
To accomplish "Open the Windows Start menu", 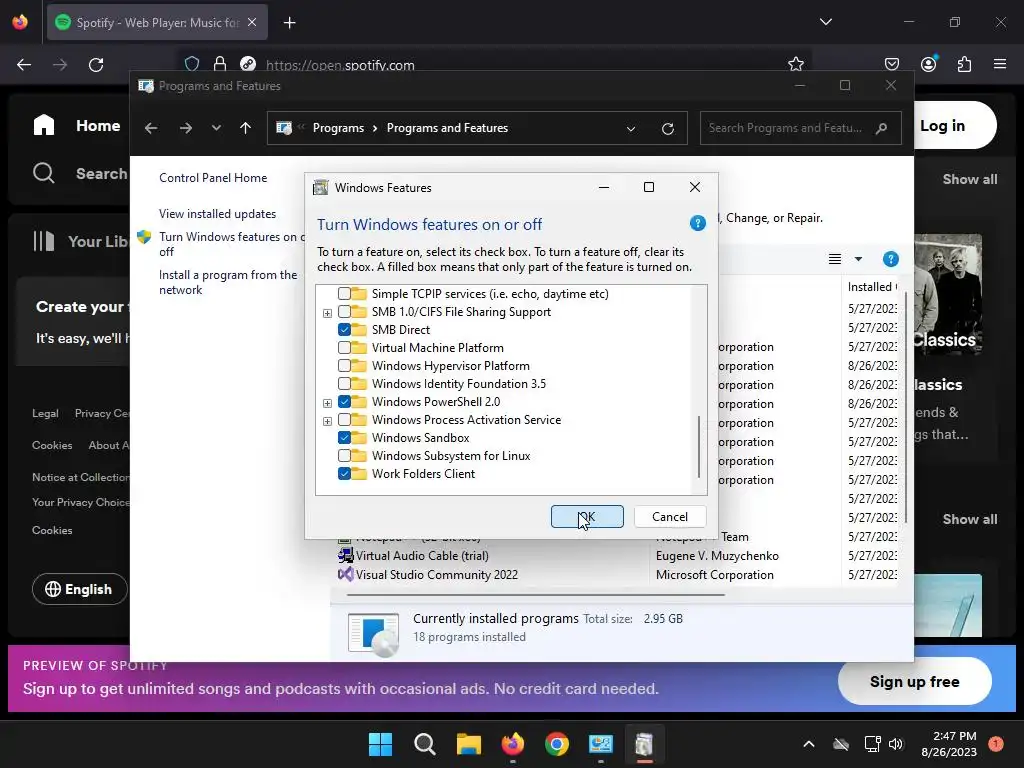I will (380, 744).
